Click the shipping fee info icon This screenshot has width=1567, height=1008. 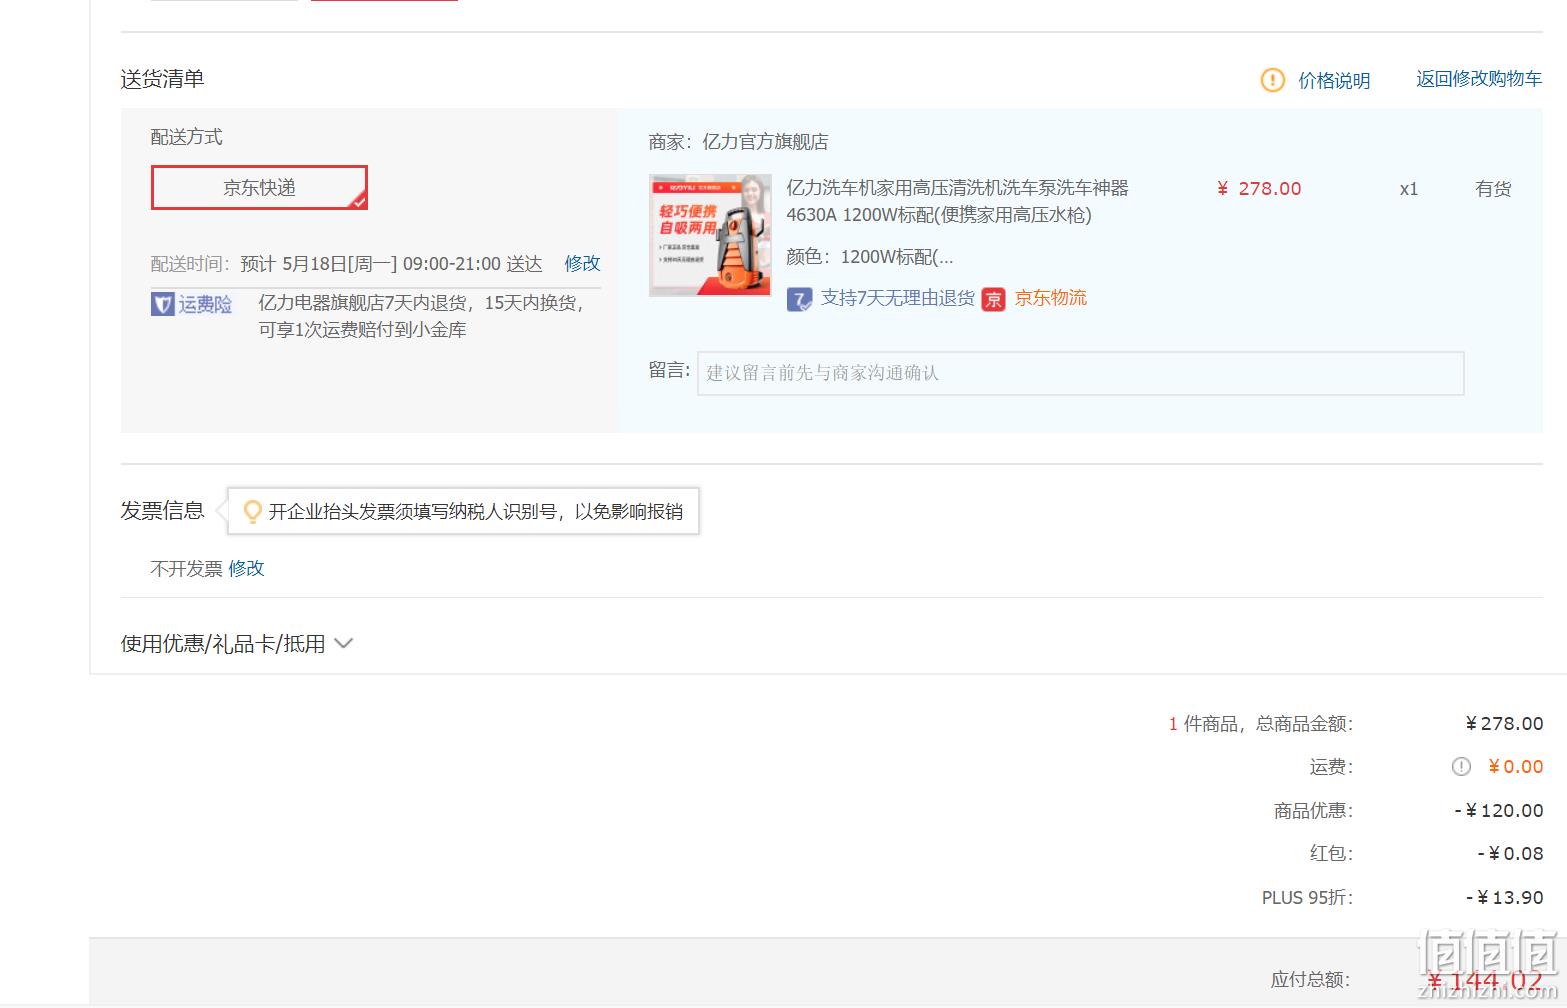coord(1461,767)
